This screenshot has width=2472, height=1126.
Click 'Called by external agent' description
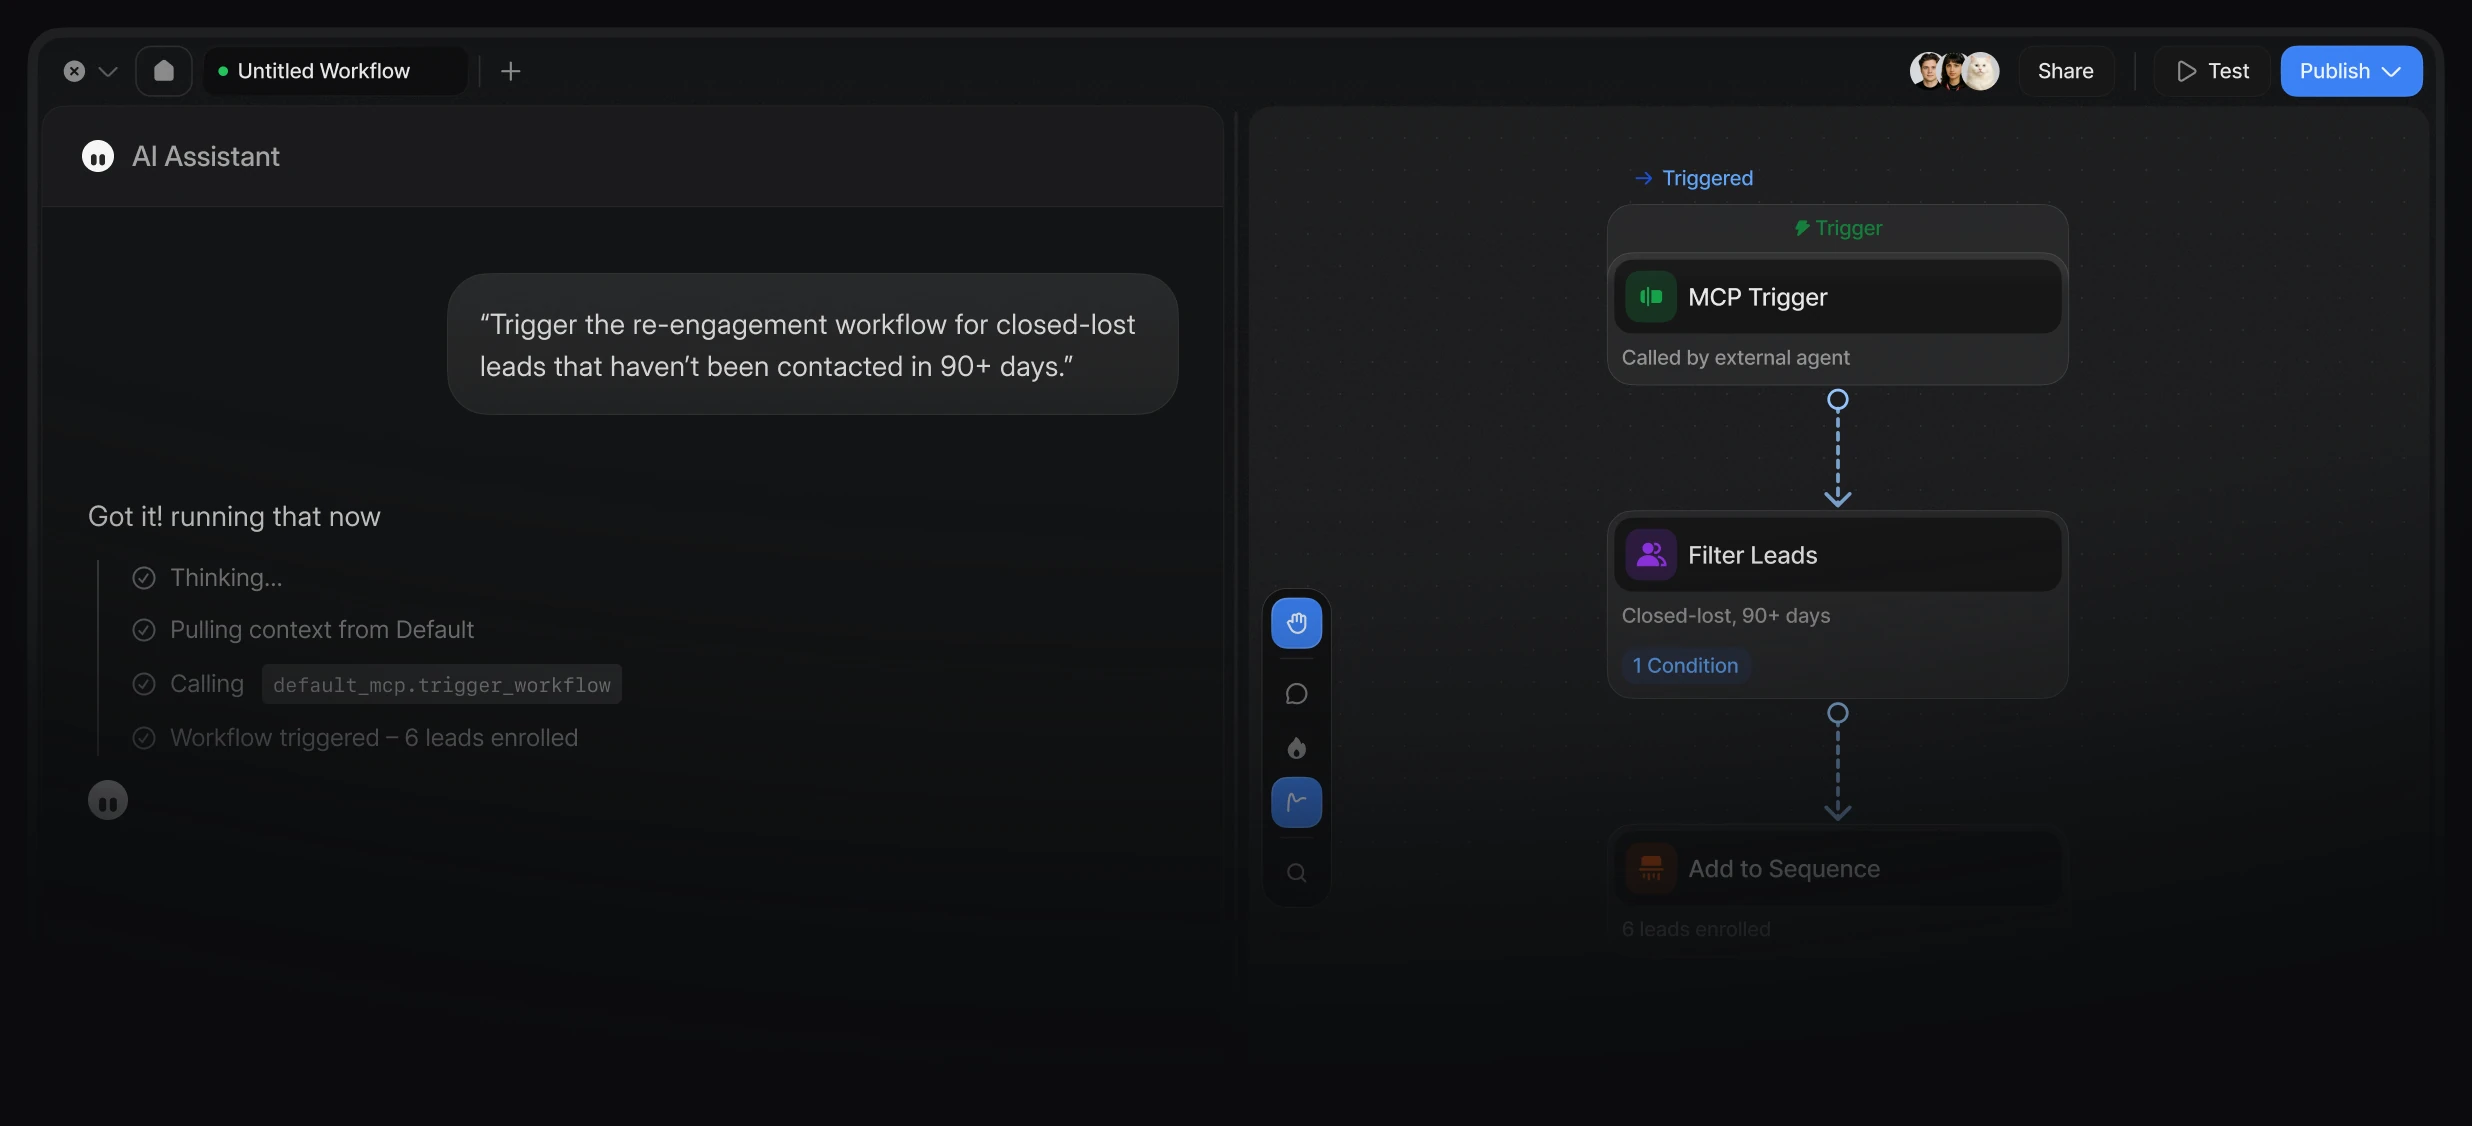[1735, 358]
